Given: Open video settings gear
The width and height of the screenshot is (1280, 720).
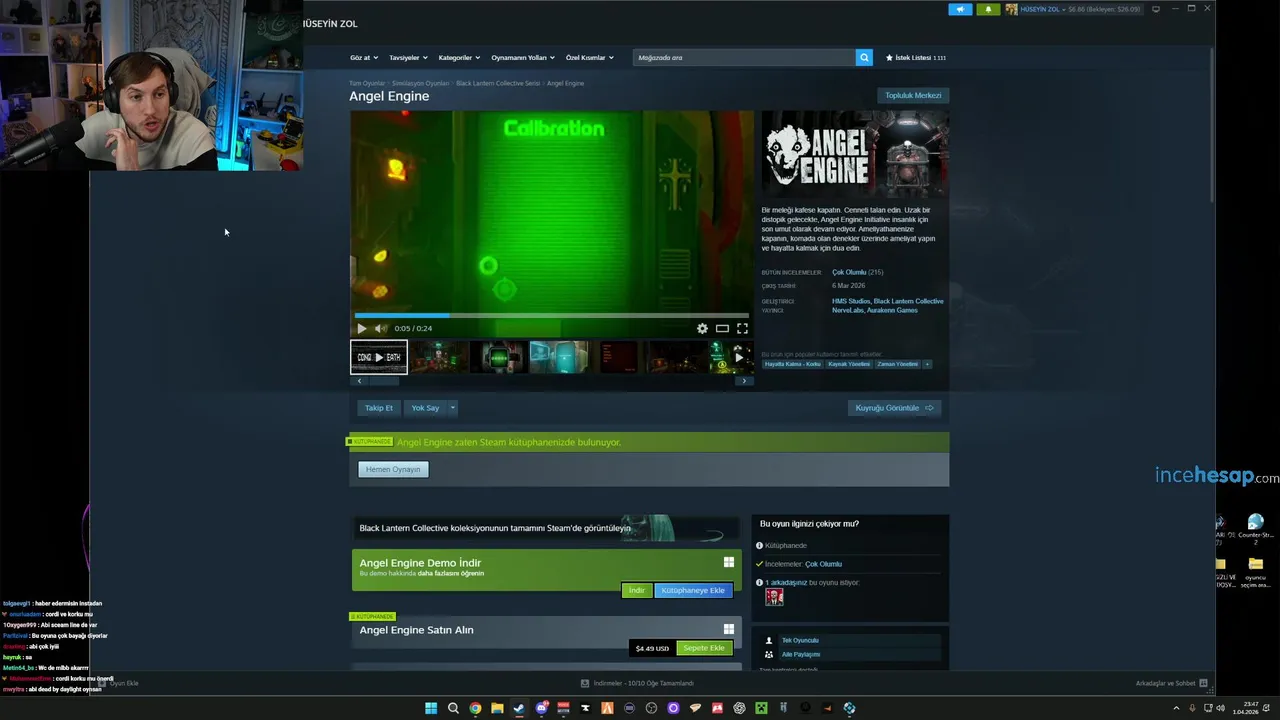Looking at the screenshot, I should 702,328.
